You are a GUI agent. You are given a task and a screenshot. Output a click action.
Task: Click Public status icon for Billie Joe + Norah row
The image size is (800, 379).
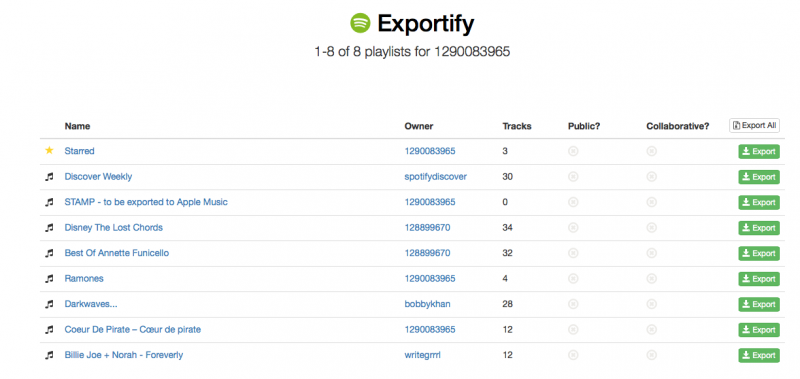point(573,355)
